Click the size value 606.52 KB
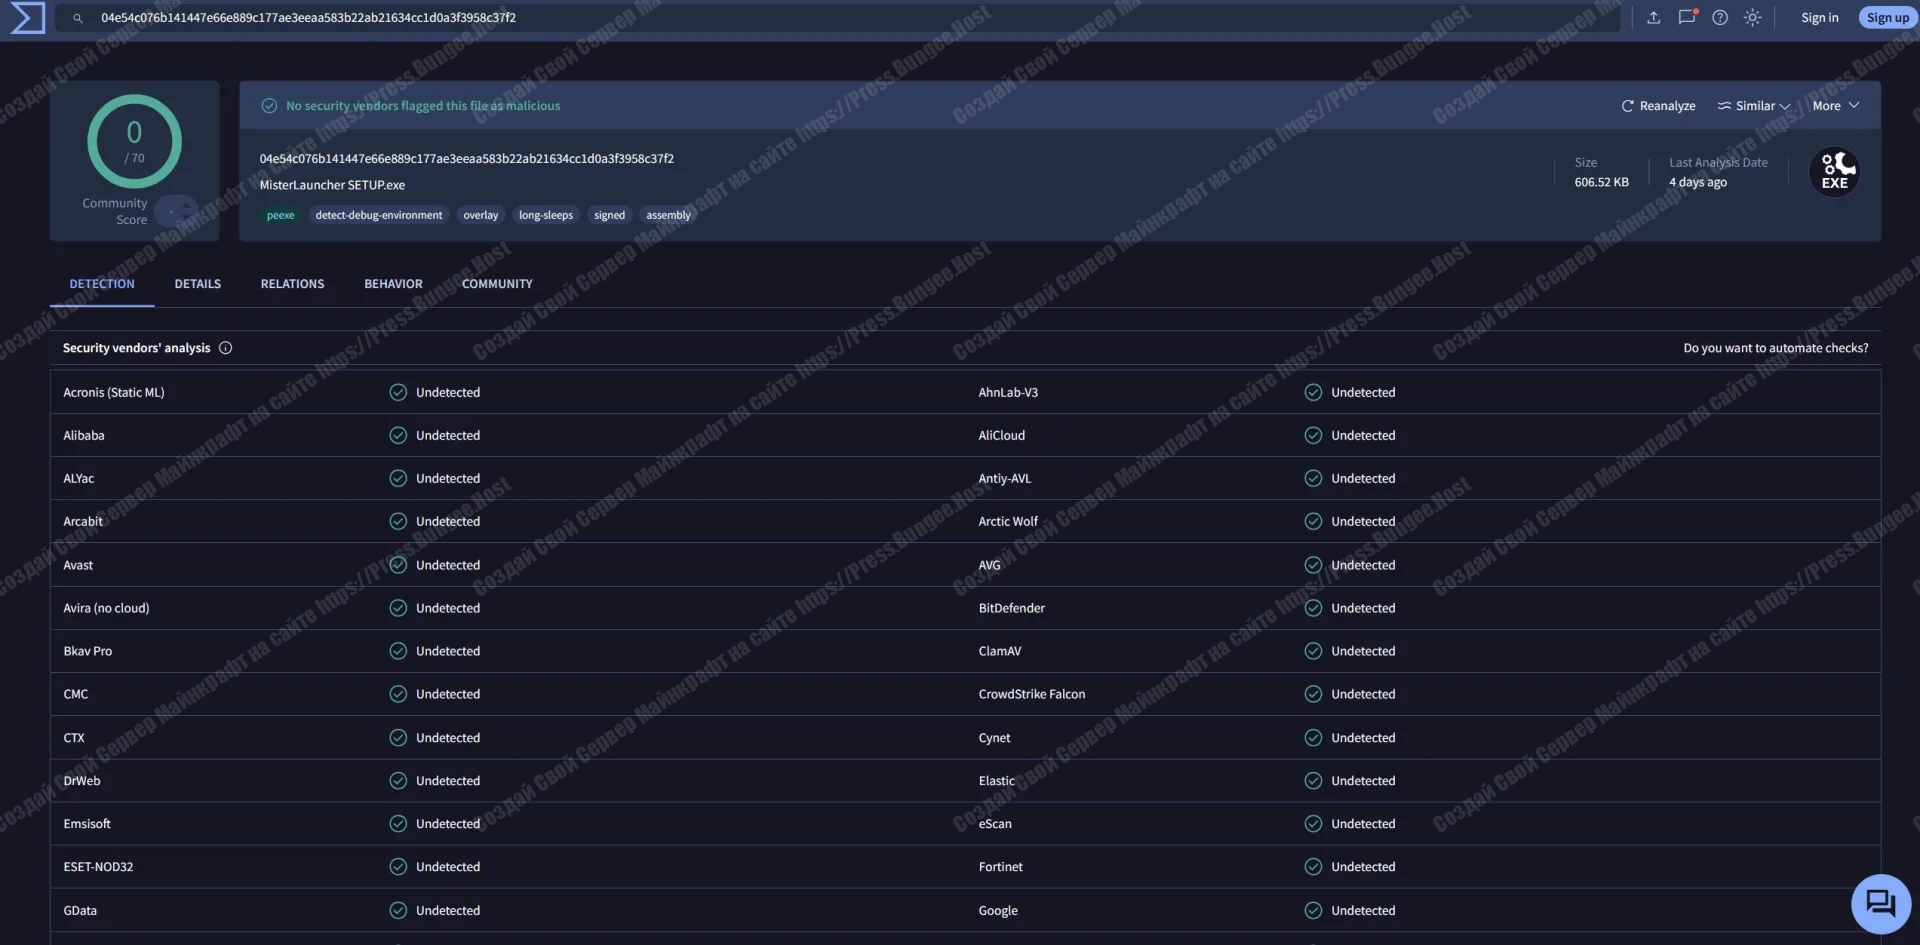This screenshot has width=1920, height=945. pos(1601,182)
